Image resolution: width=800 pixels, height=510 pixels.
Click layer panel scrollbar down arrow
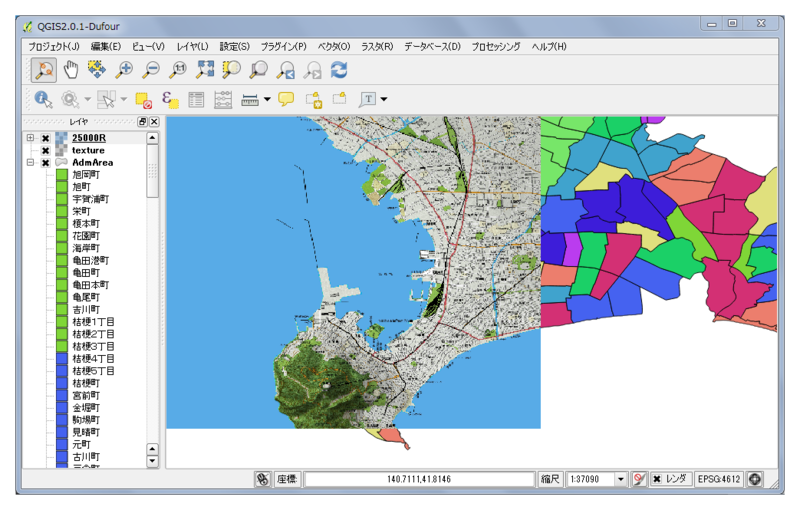153,461
